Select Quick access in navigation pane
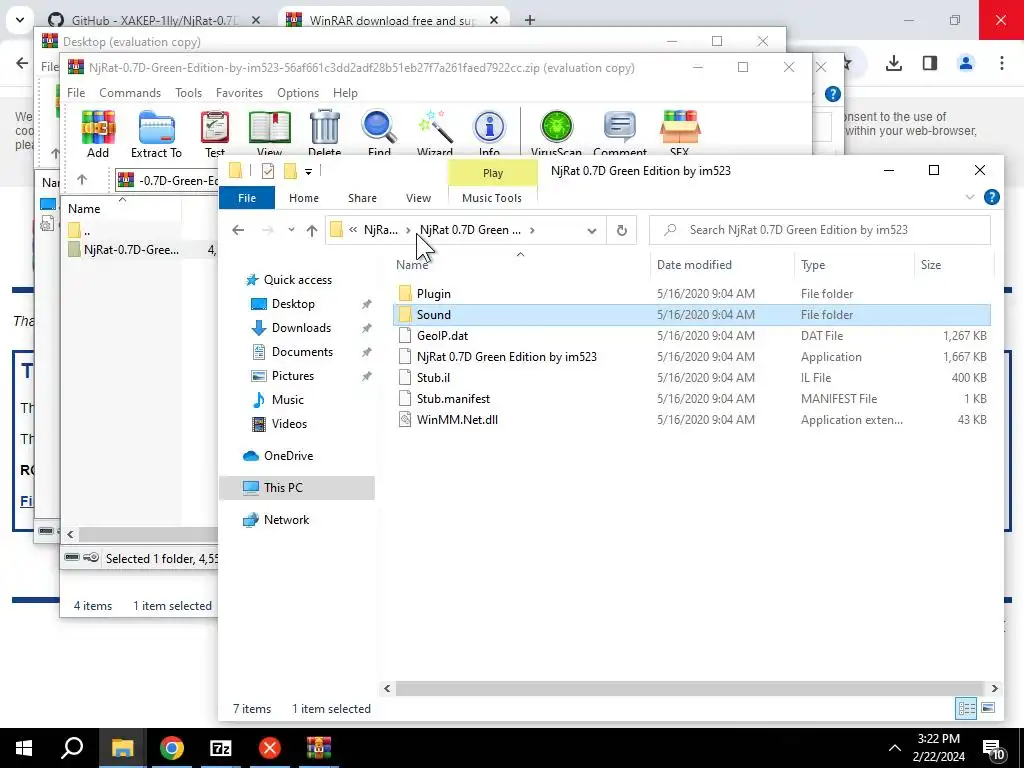This screenshot has height=768, width=1024. [x=297, y=280]
